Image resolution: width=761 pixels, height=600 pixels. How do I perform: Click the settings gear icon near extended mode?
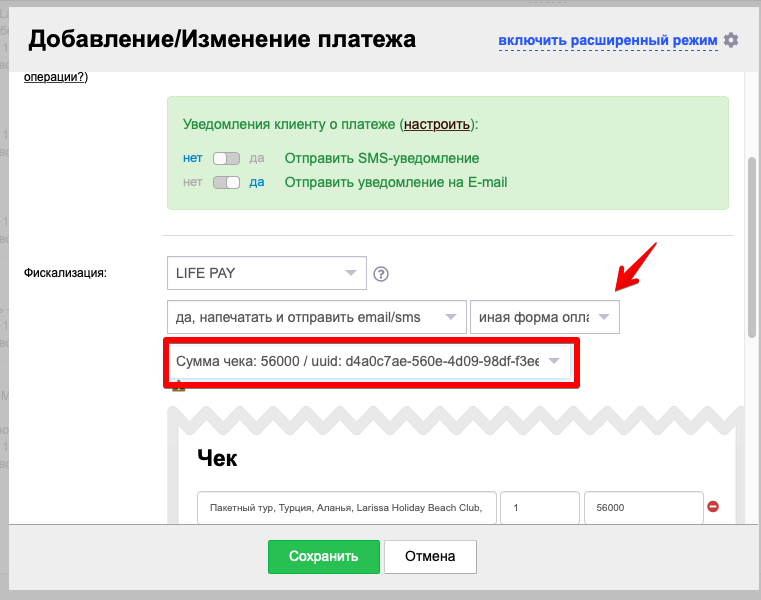pos(731,40)
